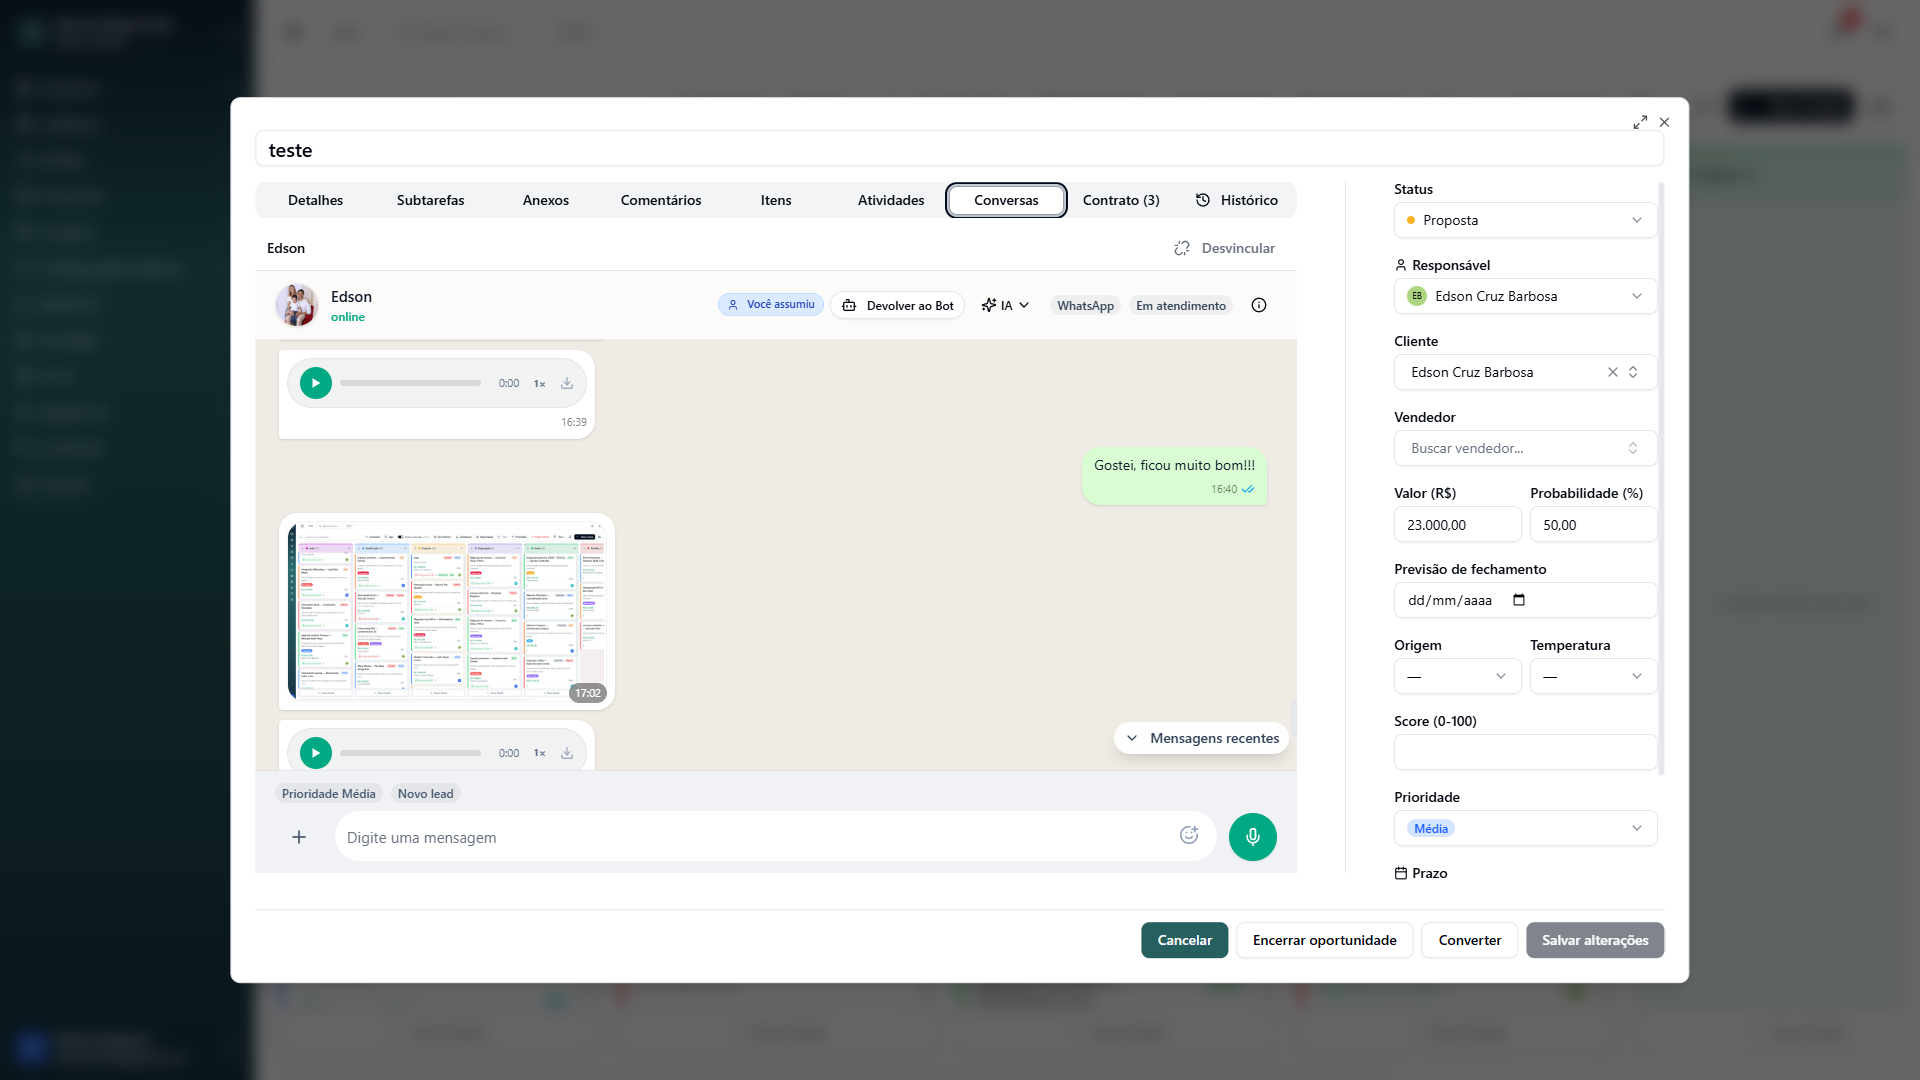Play the 16:39 audio message
1920x1080 pixels.
pos(316,383)
